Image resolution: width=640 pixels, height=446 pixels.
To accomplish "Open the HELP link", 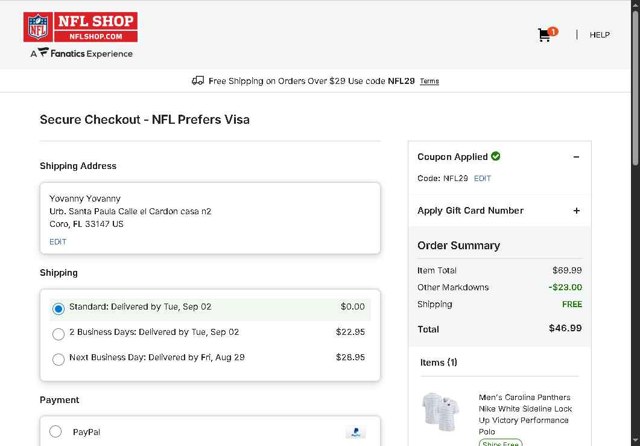I will tap(600, 35).
